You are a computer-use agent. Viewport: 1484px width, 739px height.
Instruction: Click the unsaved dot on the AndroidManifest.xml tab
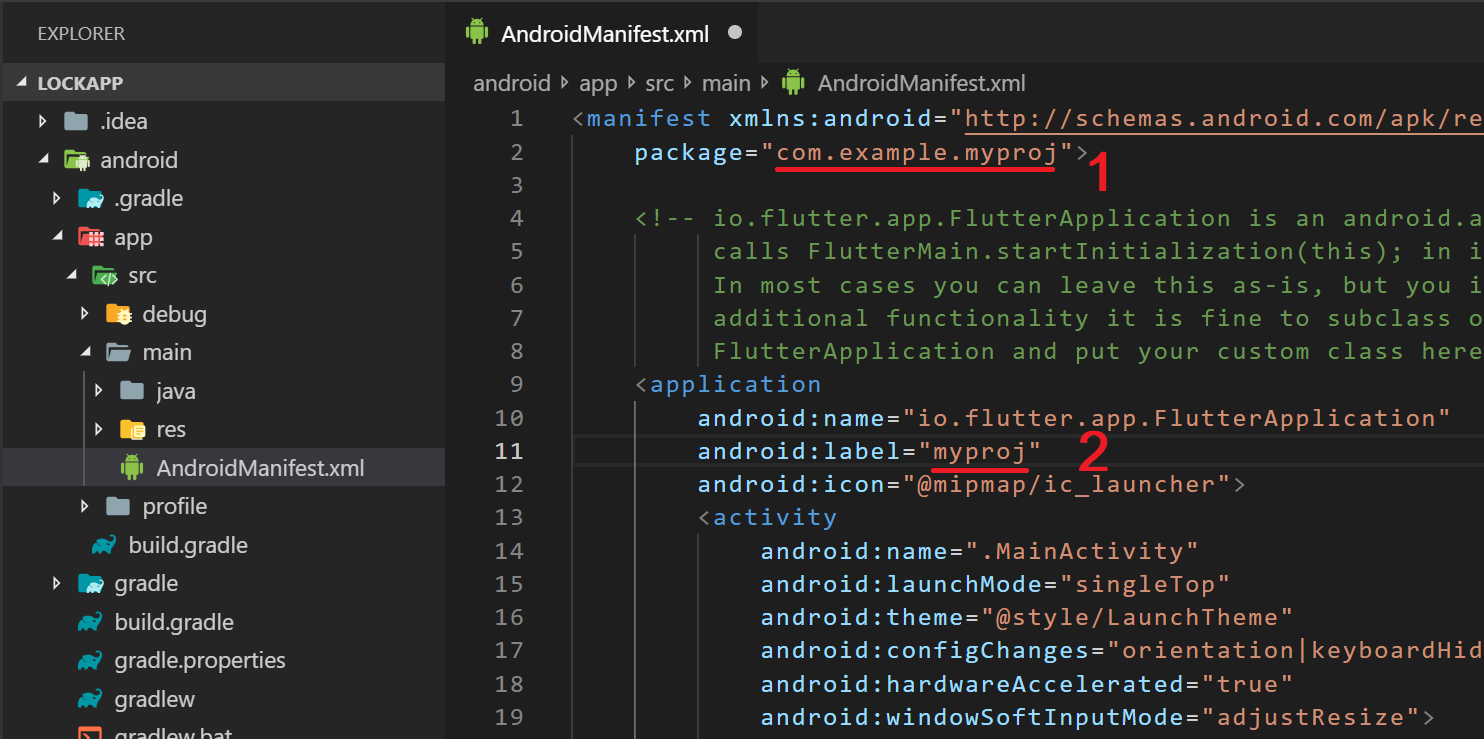point(735,32)
